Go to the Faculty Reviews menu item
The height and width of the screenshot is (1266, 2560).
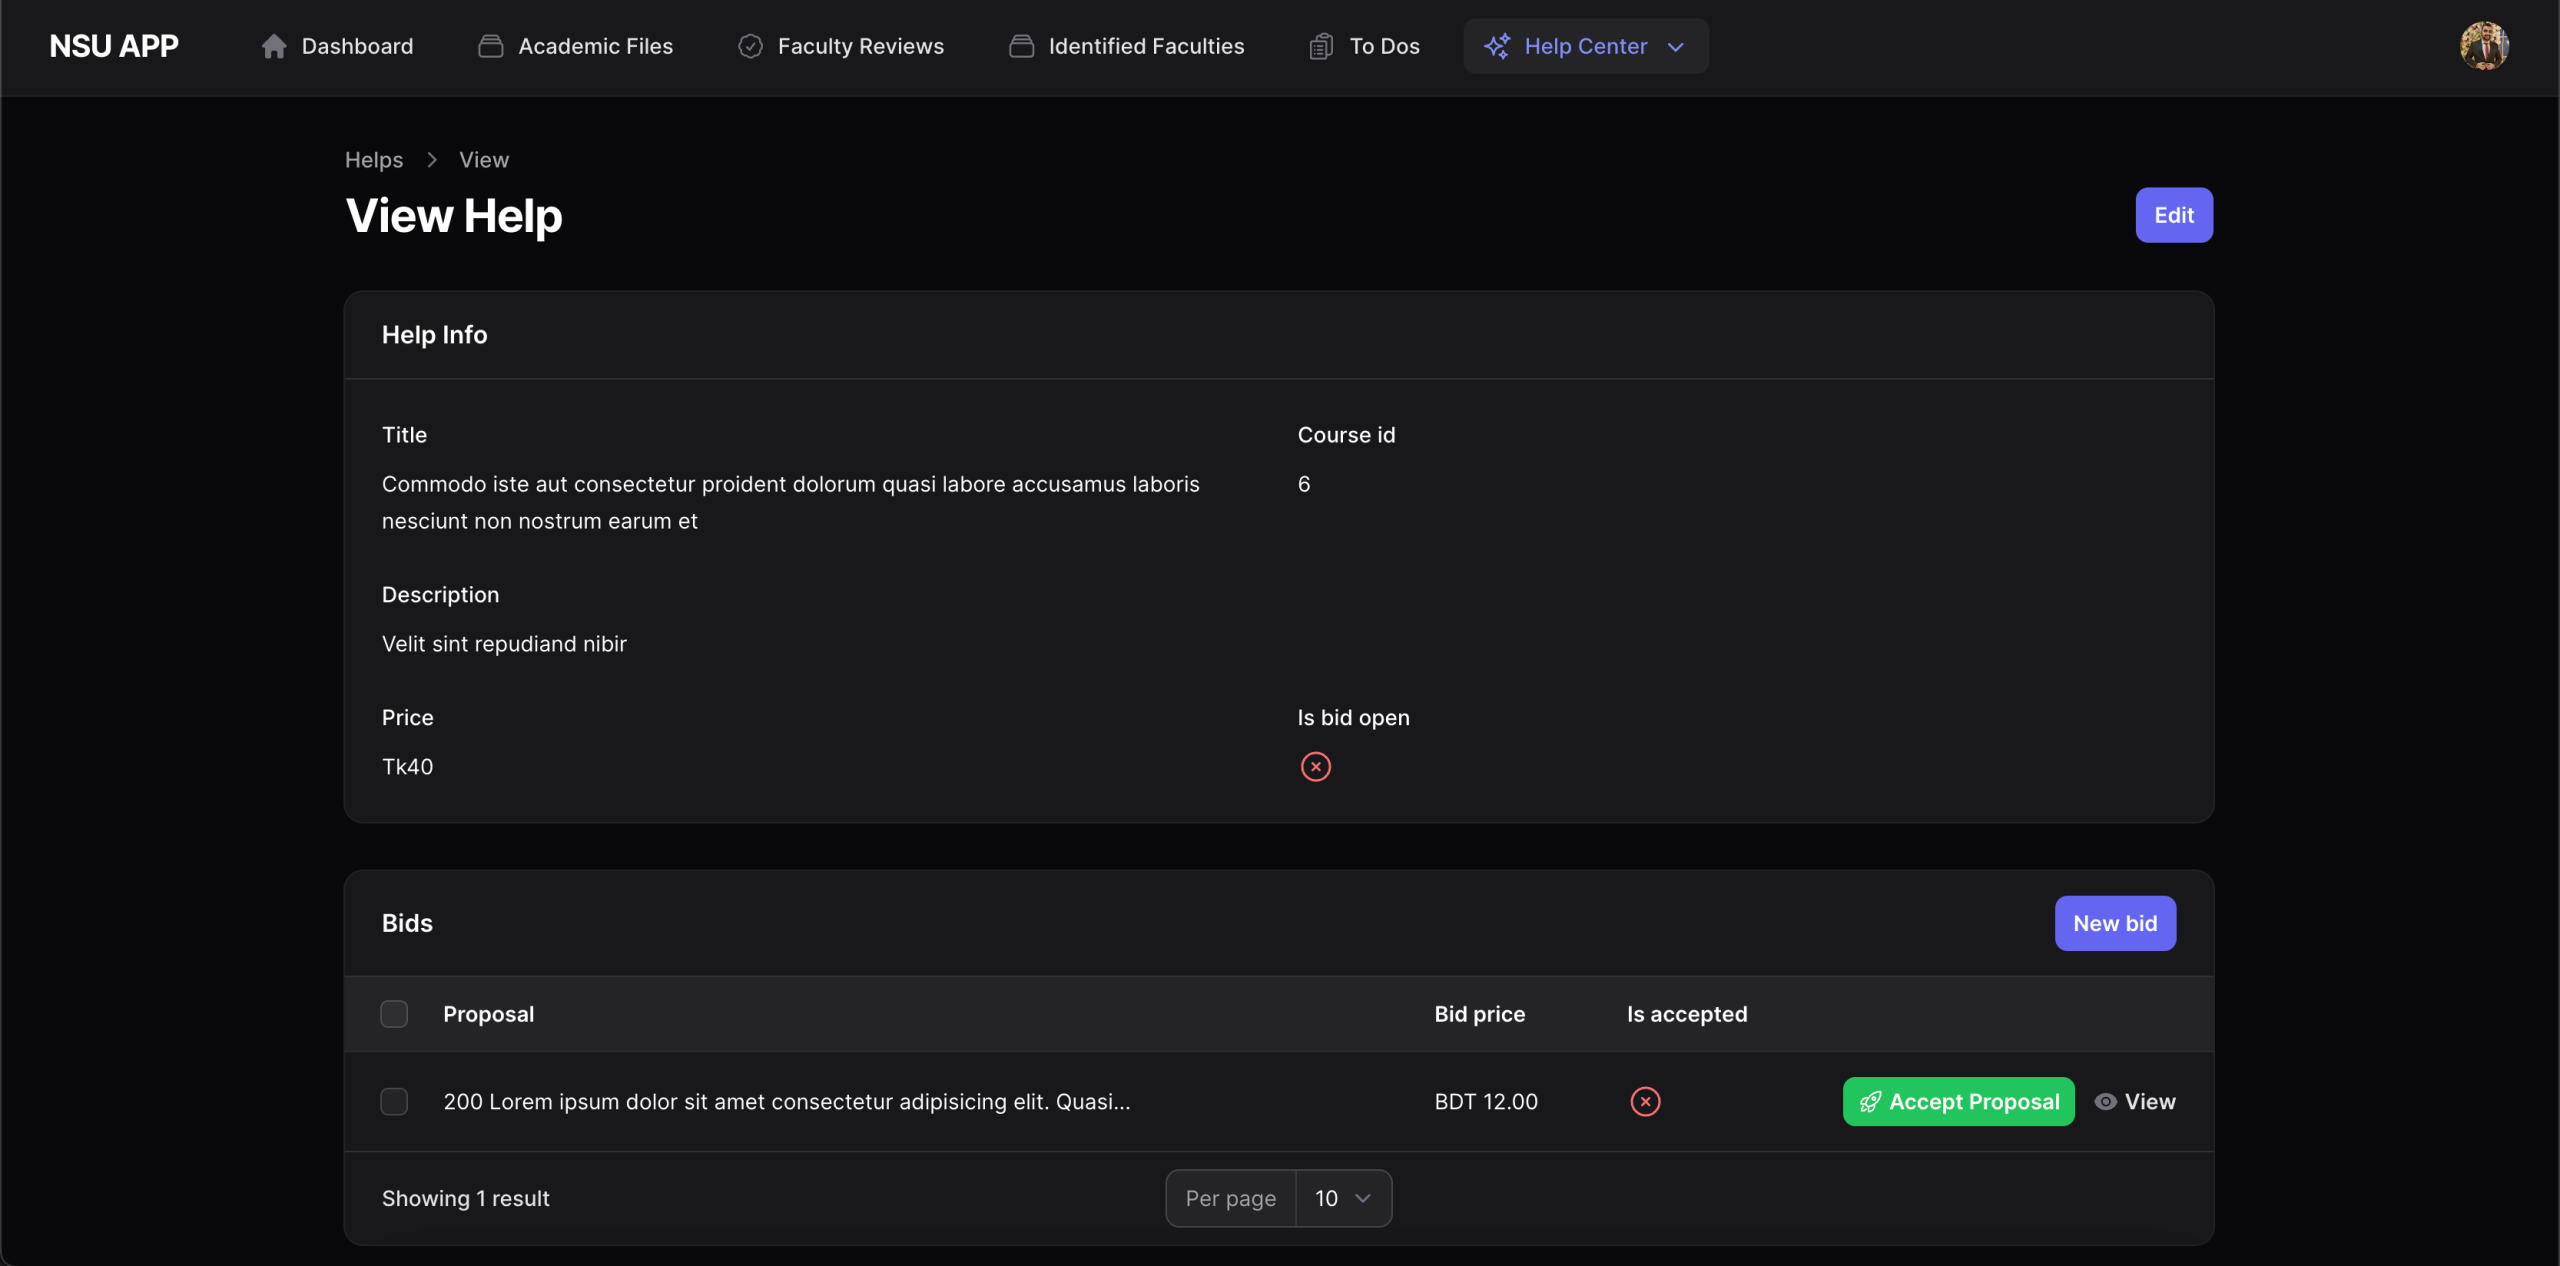[860, 47]
